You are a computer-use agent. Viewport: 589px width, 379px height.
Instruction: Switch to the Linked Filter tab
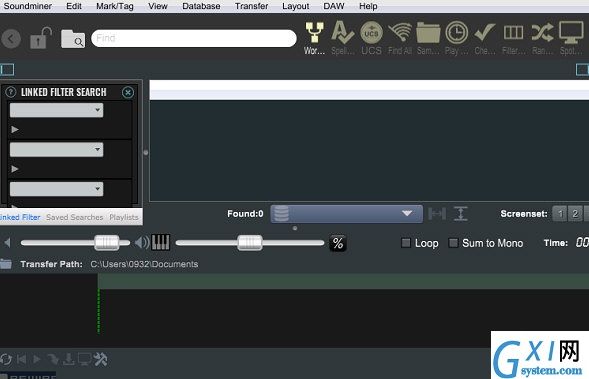tap(20, 217)
